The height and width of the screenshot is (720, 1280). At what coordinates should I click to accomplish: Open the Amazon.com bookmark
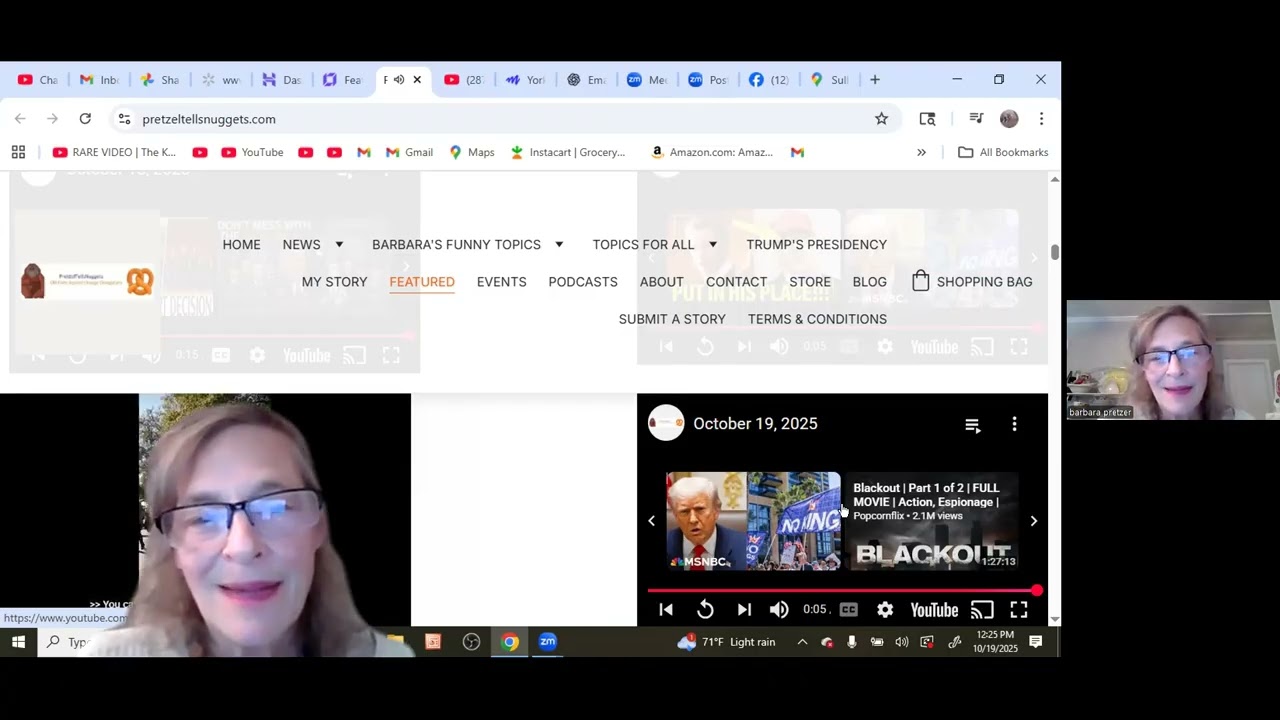coord(712,152)
